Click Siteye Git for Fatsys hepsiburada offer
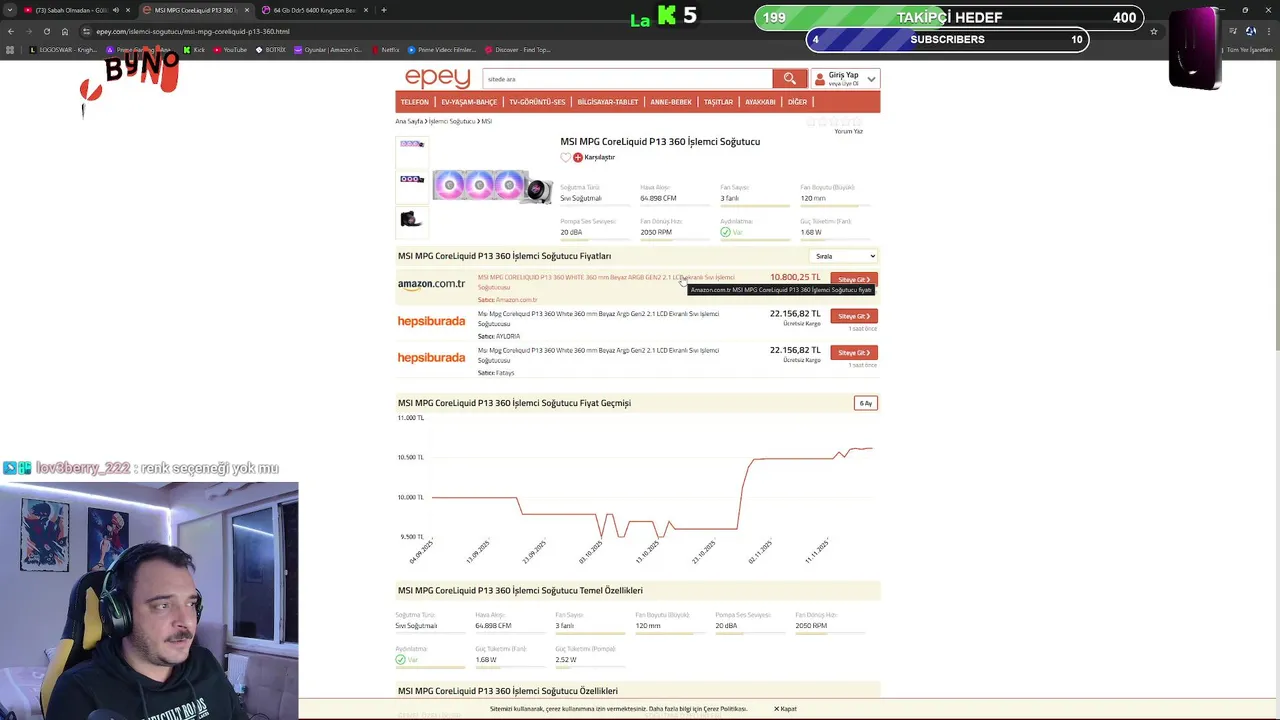The height and width of the screenshot is (720, 1280). [854, 353]
